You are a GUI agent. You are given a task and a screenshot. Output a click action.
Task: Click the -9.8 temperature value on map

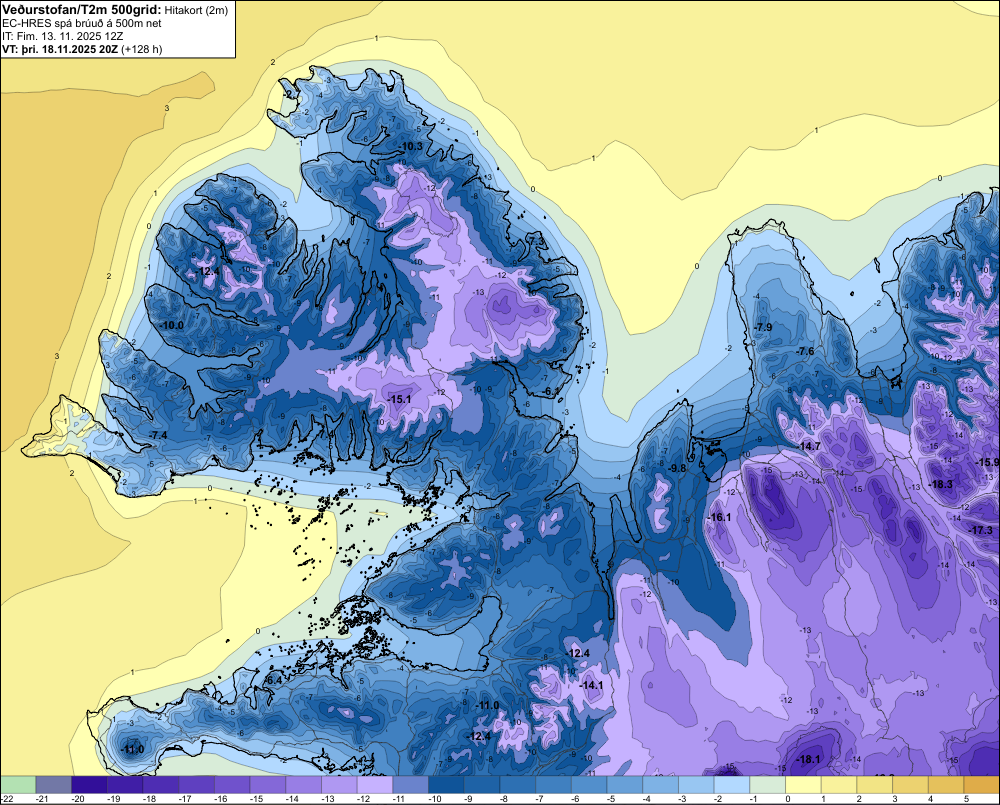pos(677,468)
